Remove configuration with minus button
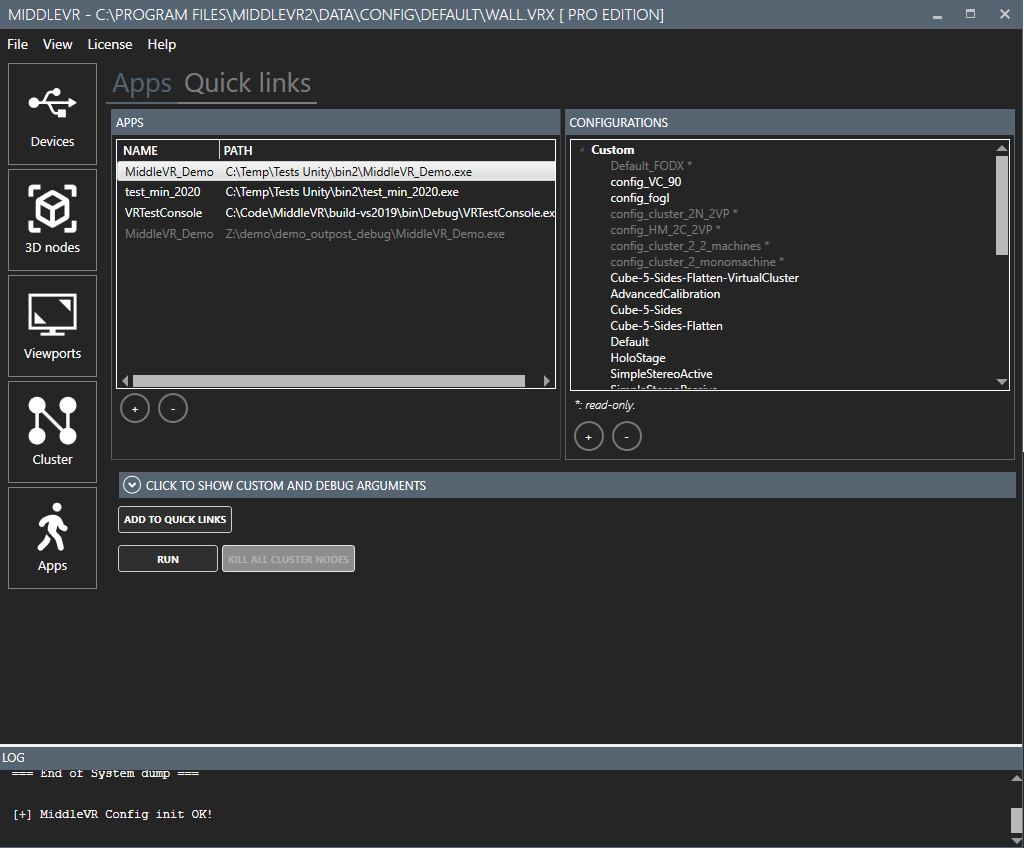This screenshot has width=1024, height=848. coord(626,437)
